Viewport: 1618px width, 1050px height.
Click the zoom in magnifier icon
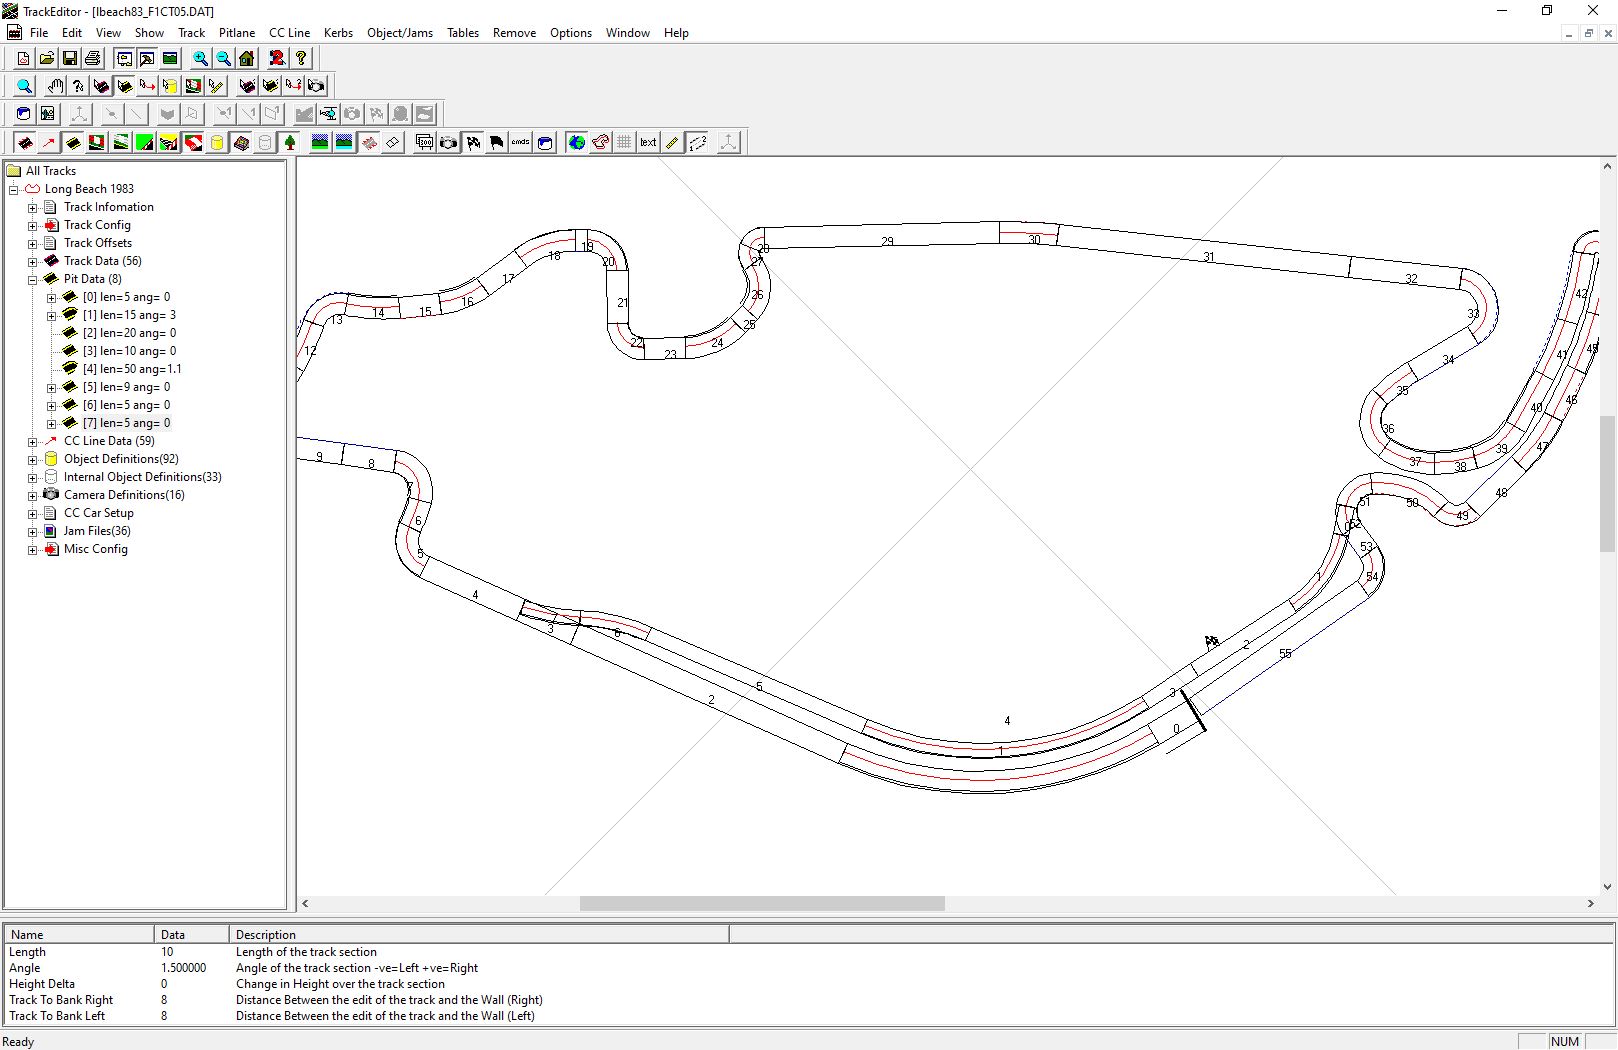click(x=200, y=59)
